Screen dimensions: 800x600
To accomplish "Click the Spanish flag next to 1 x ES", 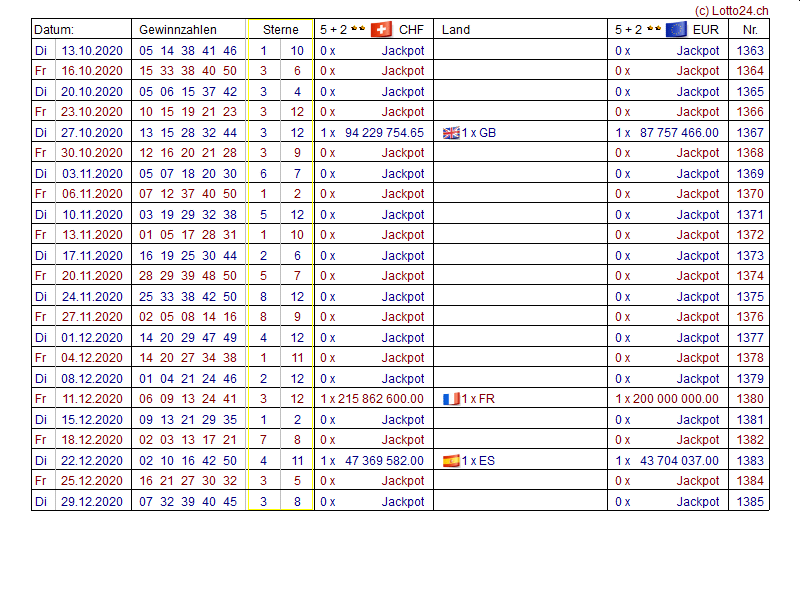I will click(451, 461).
